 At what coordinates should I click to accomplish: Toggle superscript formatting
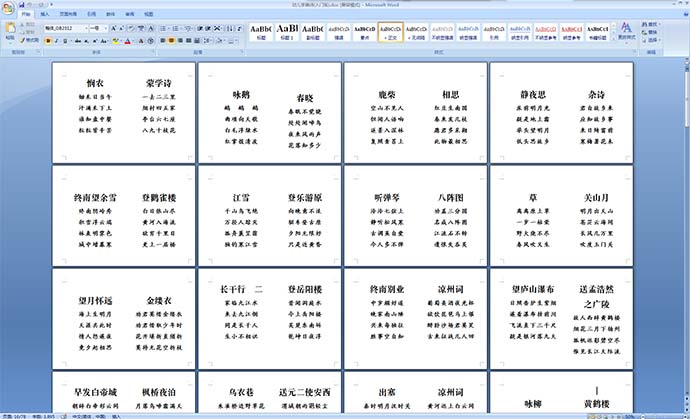[x=94, y=41]
